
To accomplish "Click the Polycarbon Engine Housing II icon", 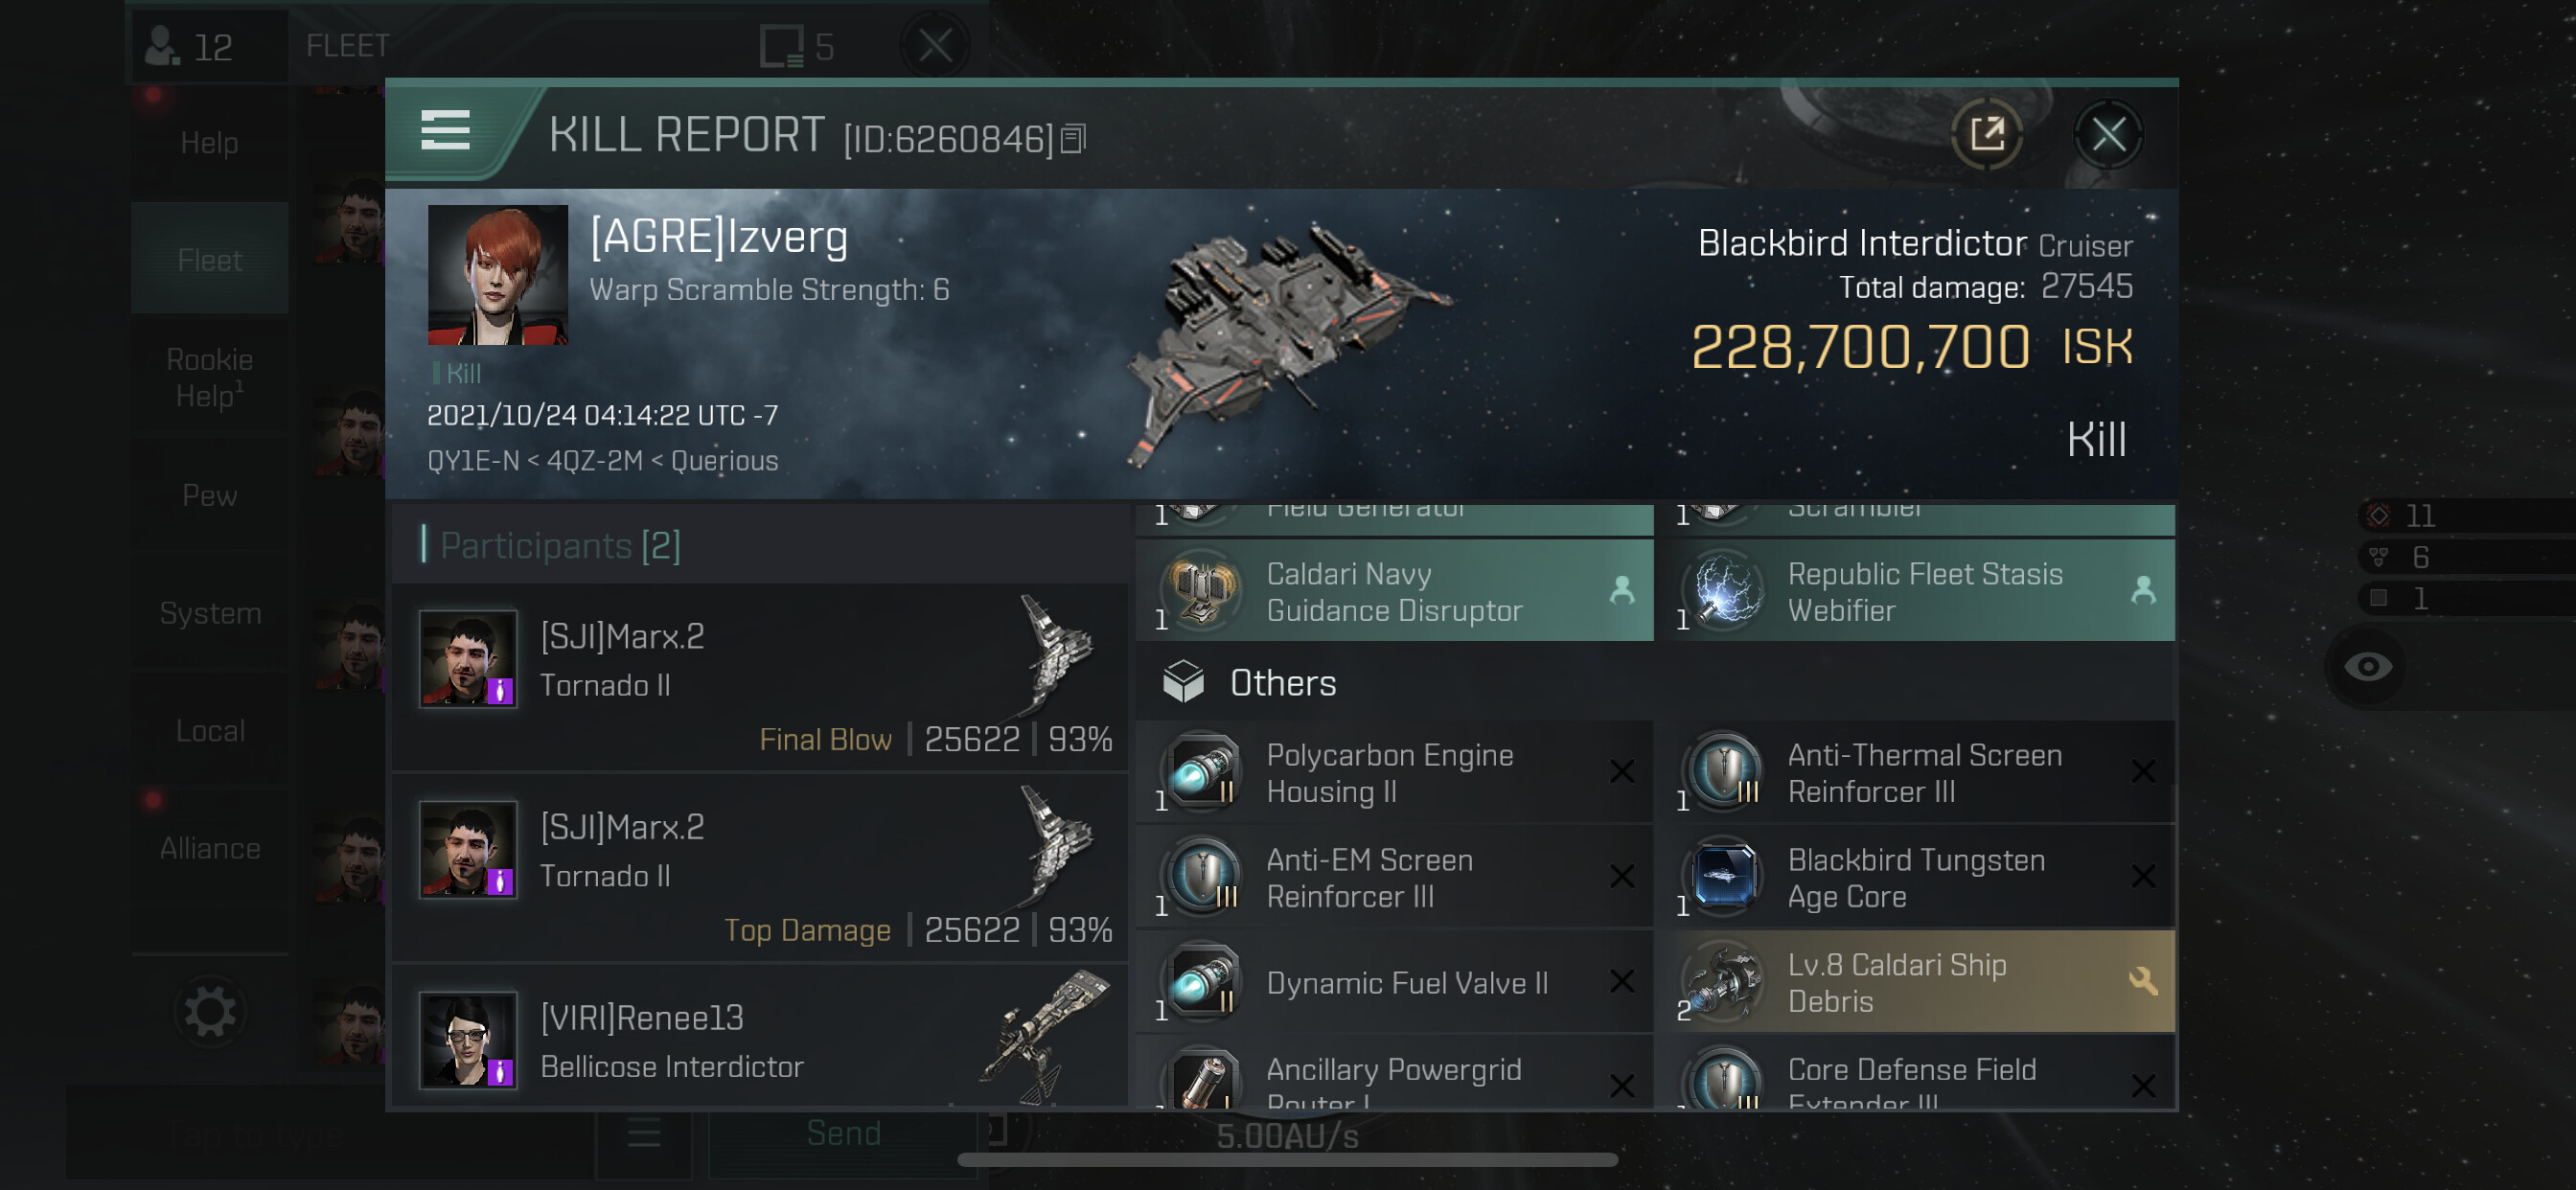I will click(1202, 773).
